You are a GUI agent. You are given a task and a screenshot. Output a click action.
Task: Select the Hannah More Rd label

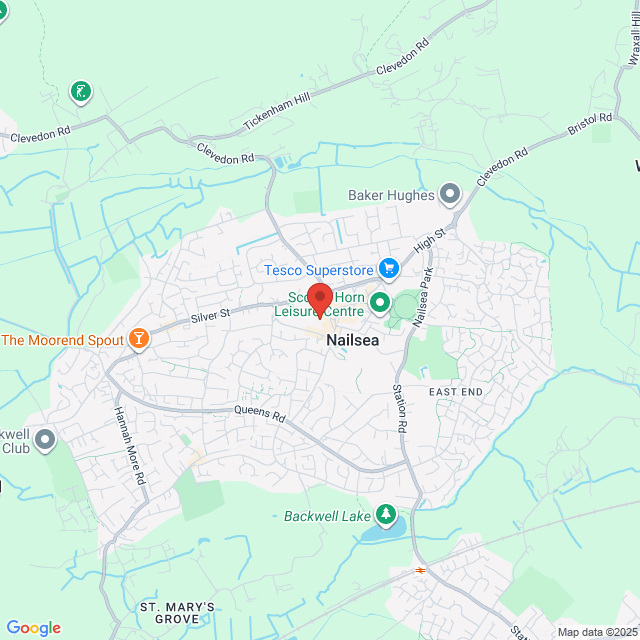click(x=130, y=446)
